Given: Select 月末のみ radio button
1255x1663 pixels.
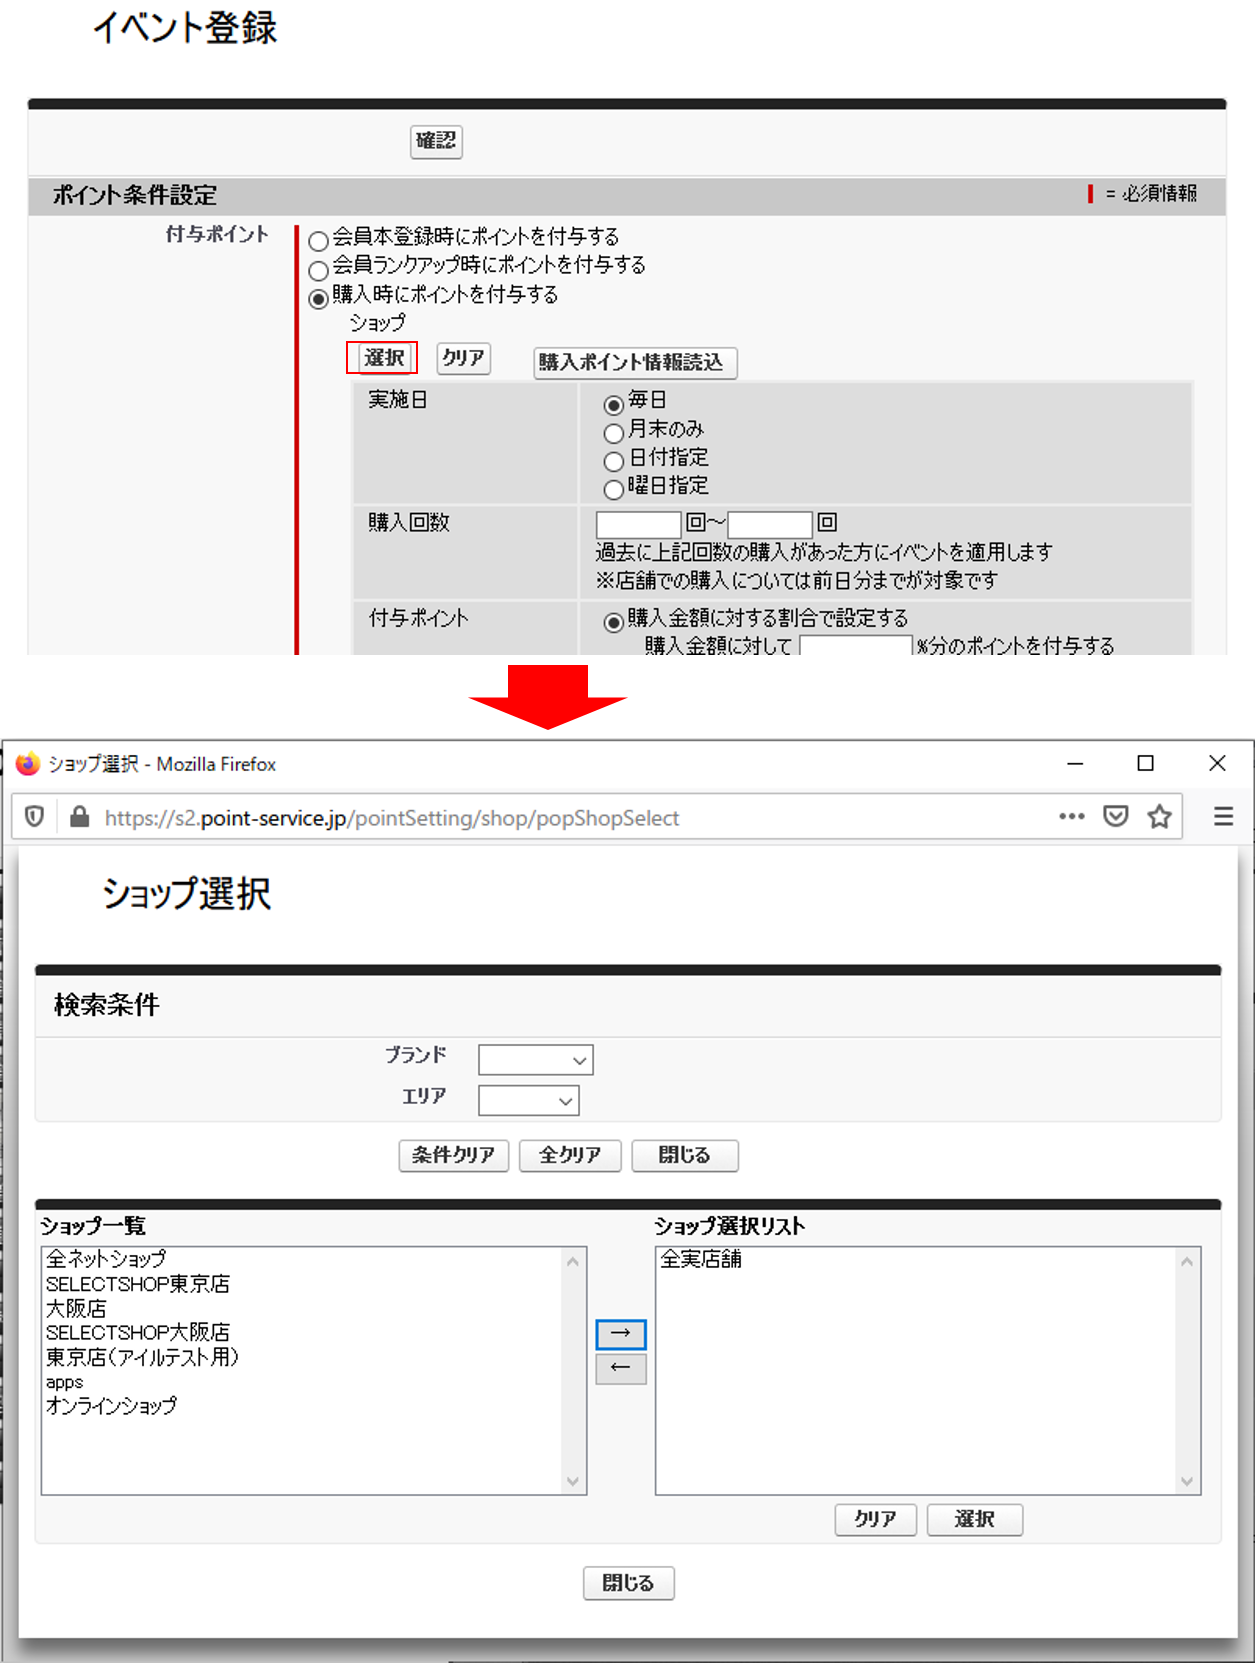Looking at the screenshot, I should (613, 433).
